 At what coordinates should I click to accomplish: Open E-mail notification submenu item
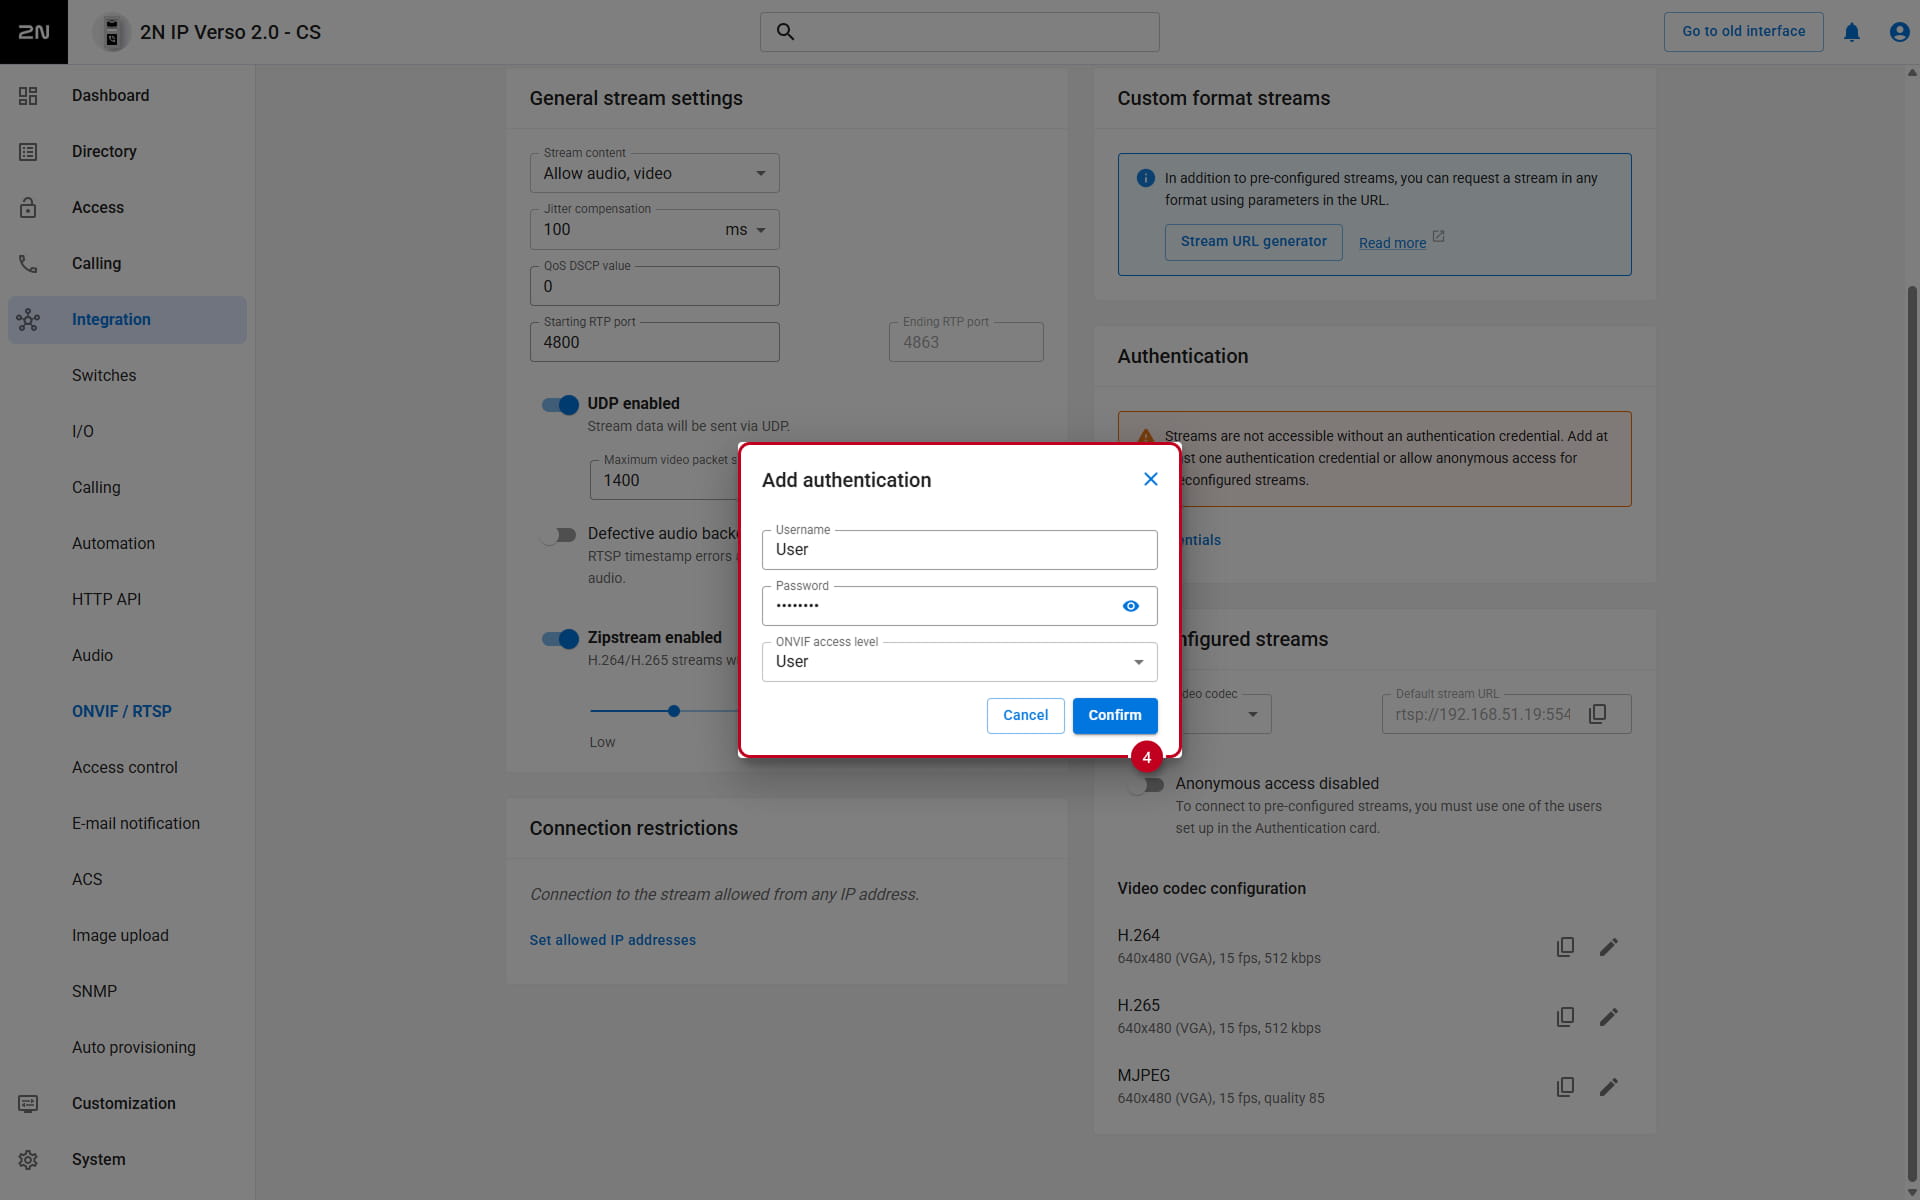click(136, 824)
